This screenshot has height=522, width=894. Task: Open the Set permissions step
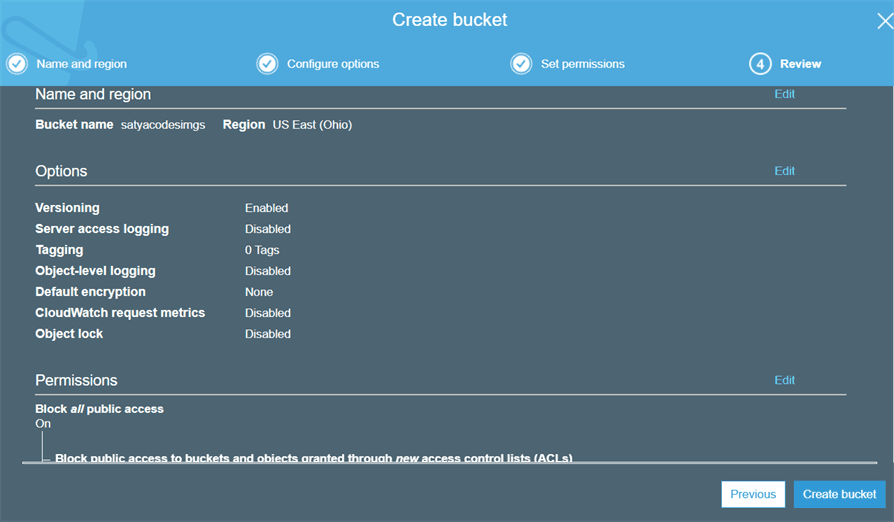(582, 64)
